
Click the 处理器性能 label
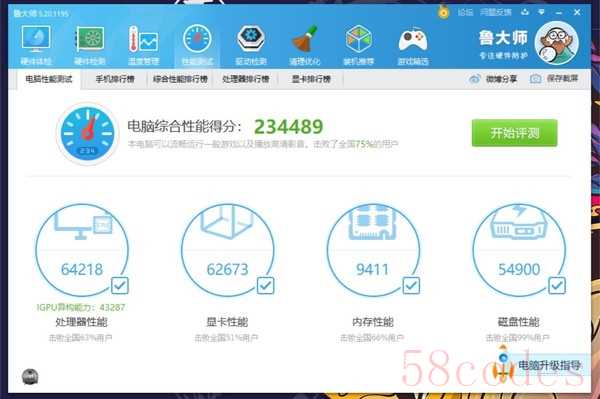[82, 322]
